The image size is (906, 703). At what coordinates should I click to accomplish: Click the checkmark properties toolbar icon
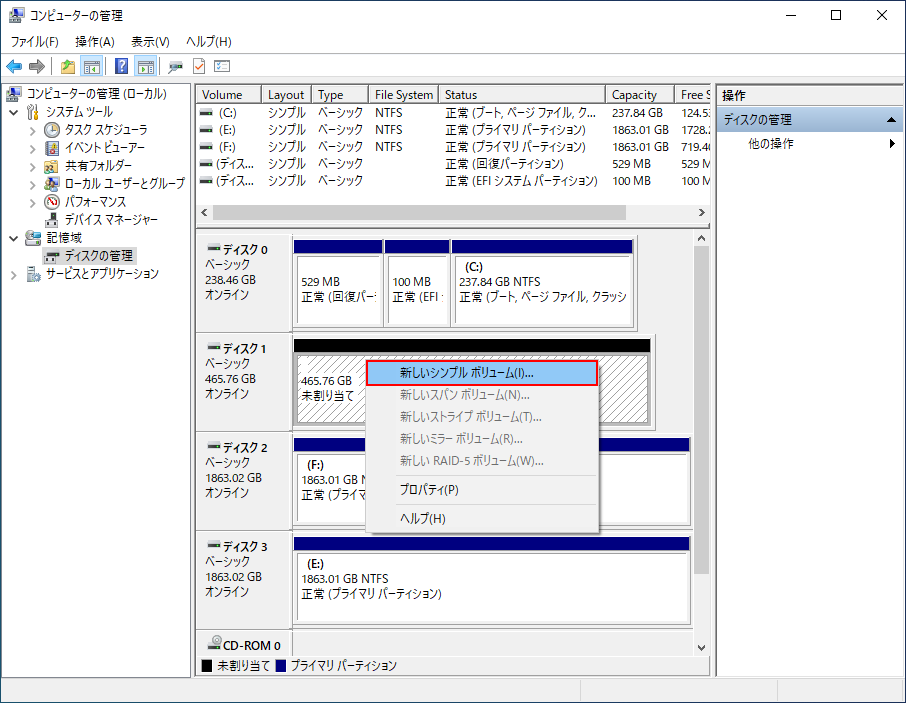199,66
